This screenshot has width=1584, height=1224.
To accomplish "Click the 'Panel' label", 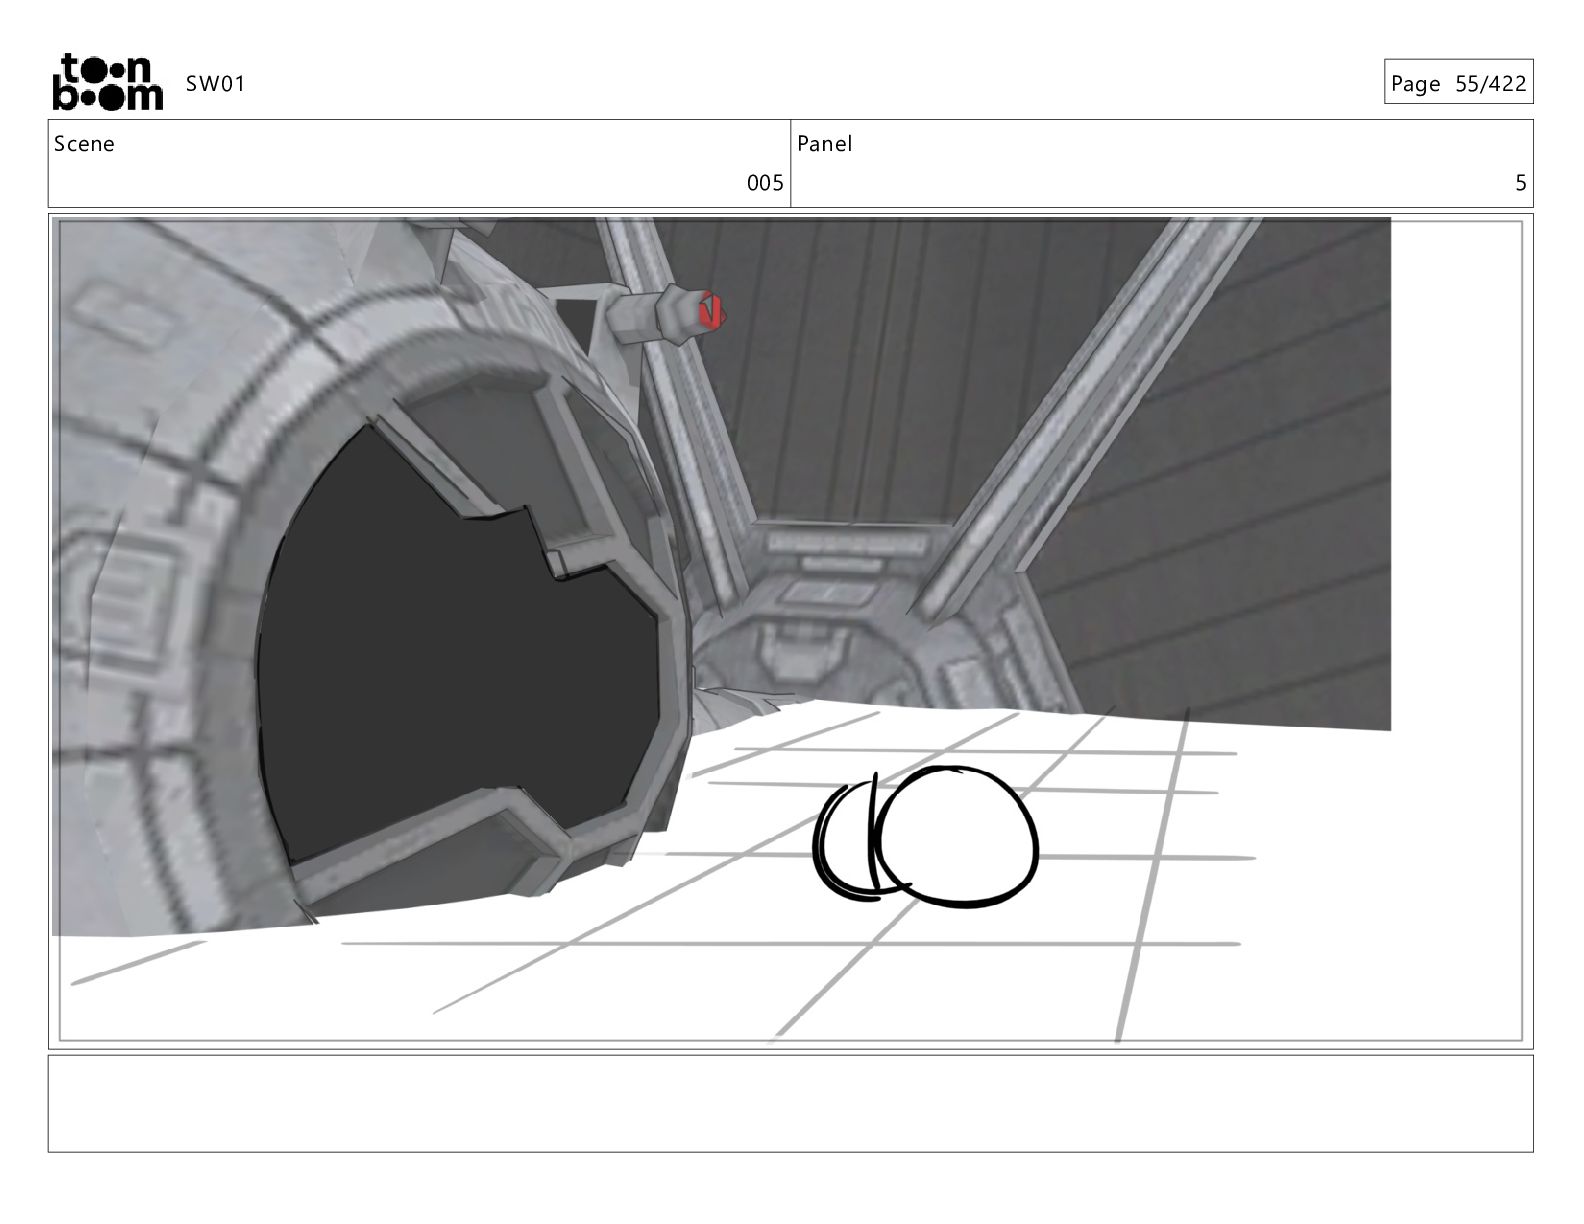I will pyautogui.click(x=825, y=144).
